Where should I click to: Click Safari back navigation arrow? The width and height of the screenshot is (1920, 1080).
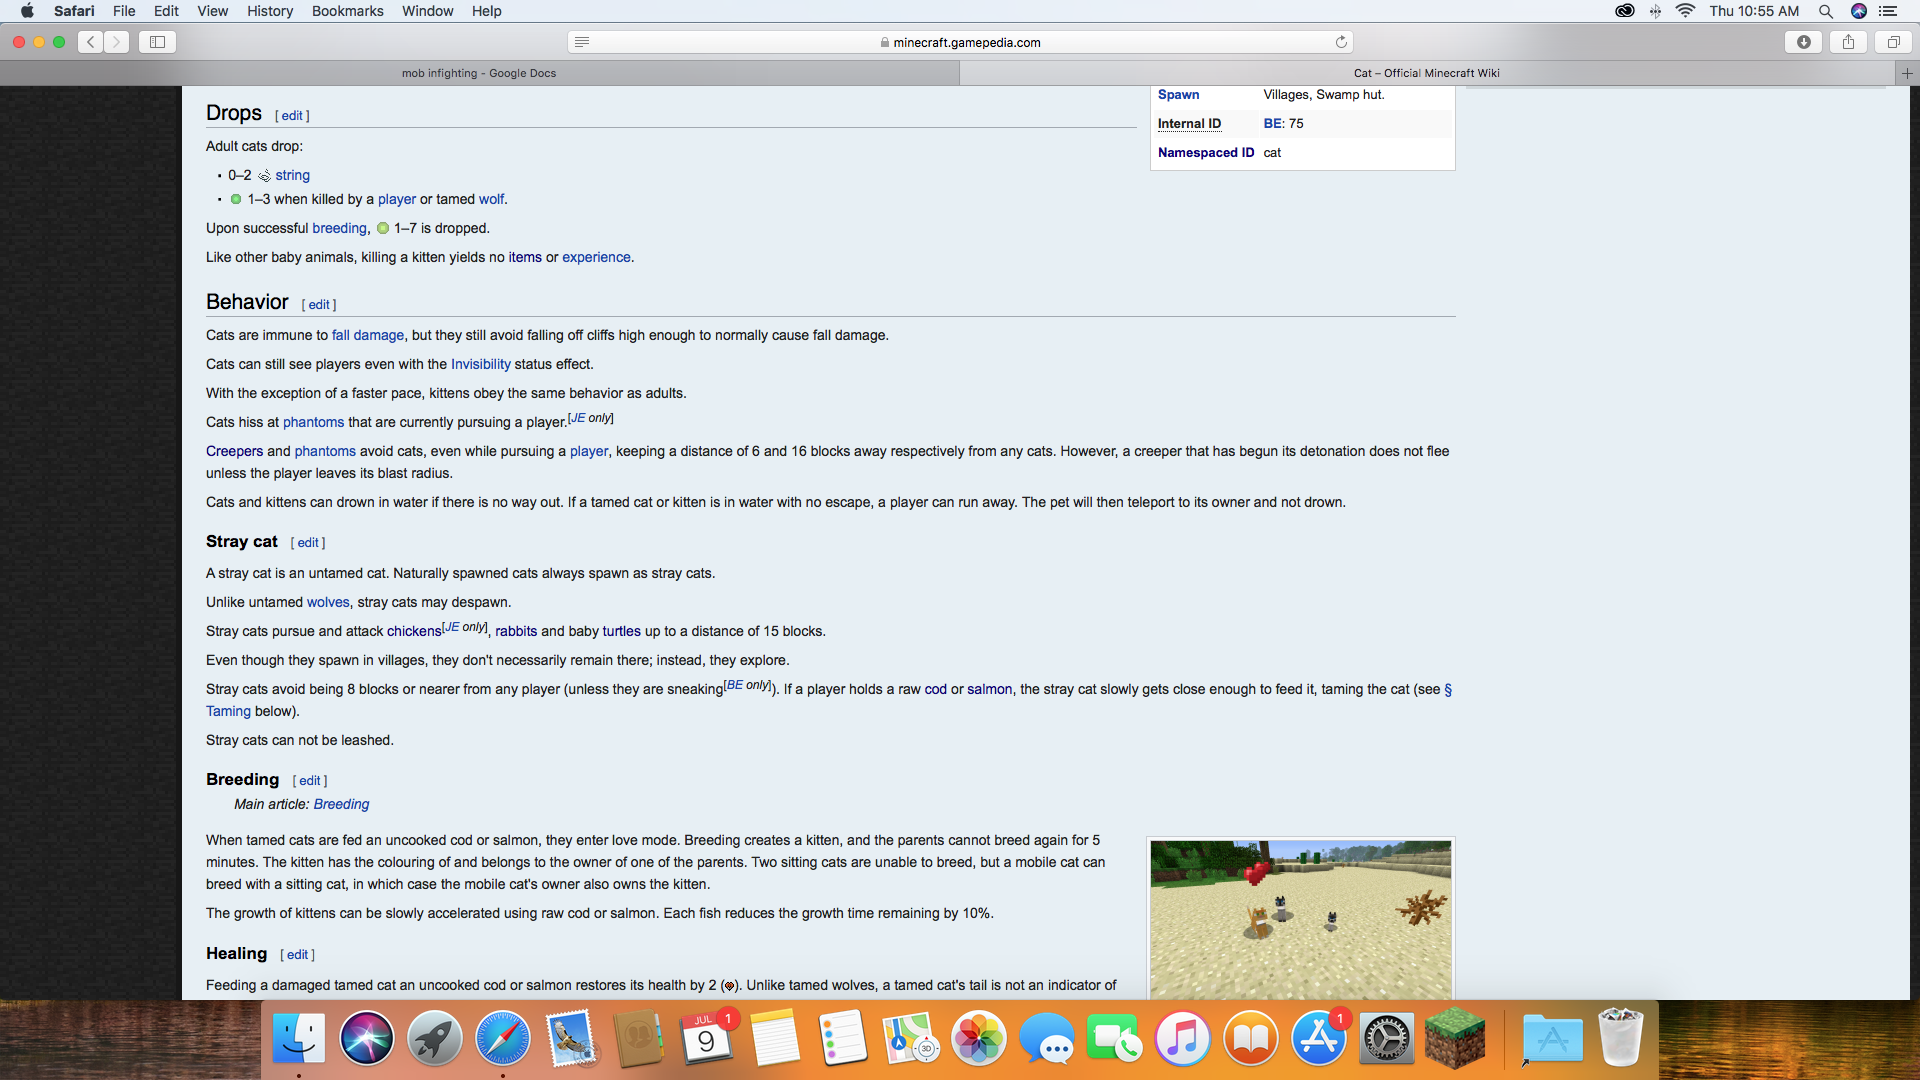(x=91, y=42)
